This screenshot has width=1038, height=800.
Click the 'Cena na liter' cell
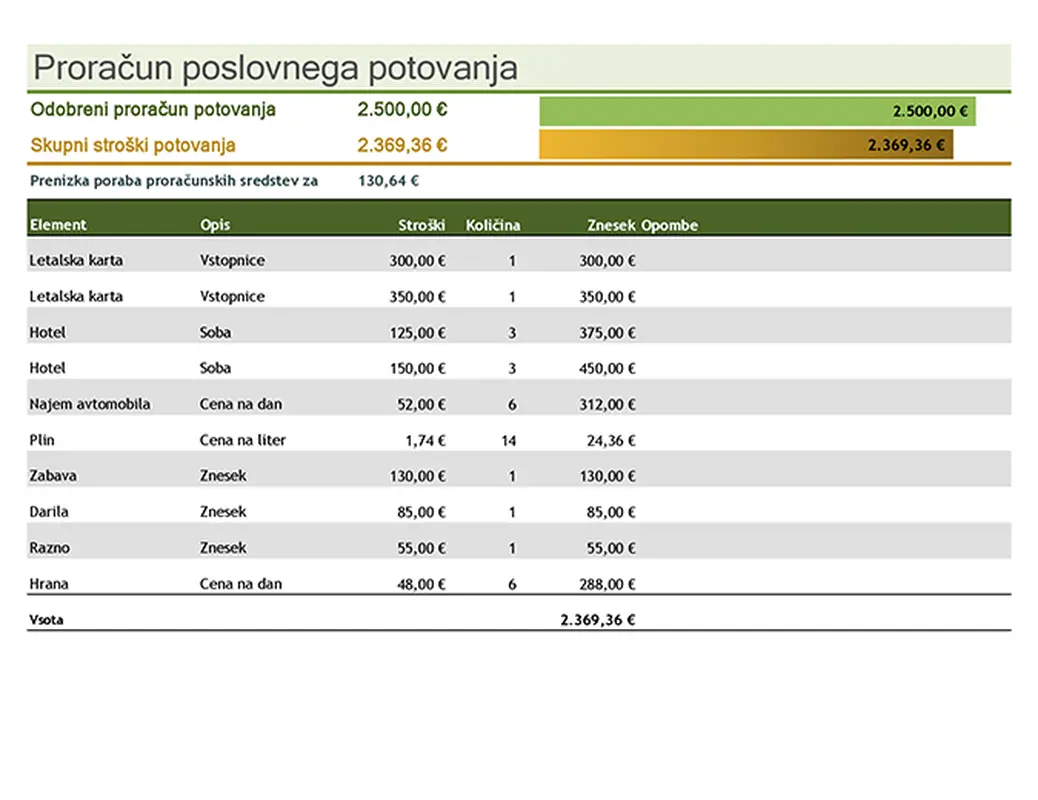click(x=243, y=440)
